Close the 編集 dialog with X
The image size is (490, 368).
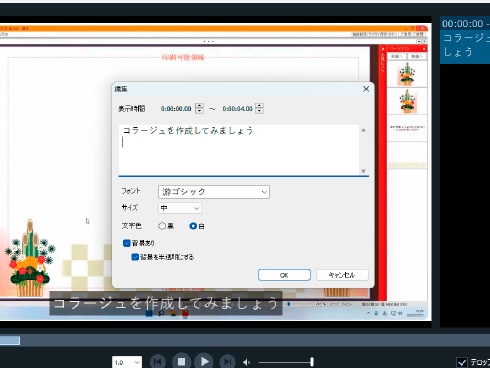pyautogui.click(x=366, y=89)
